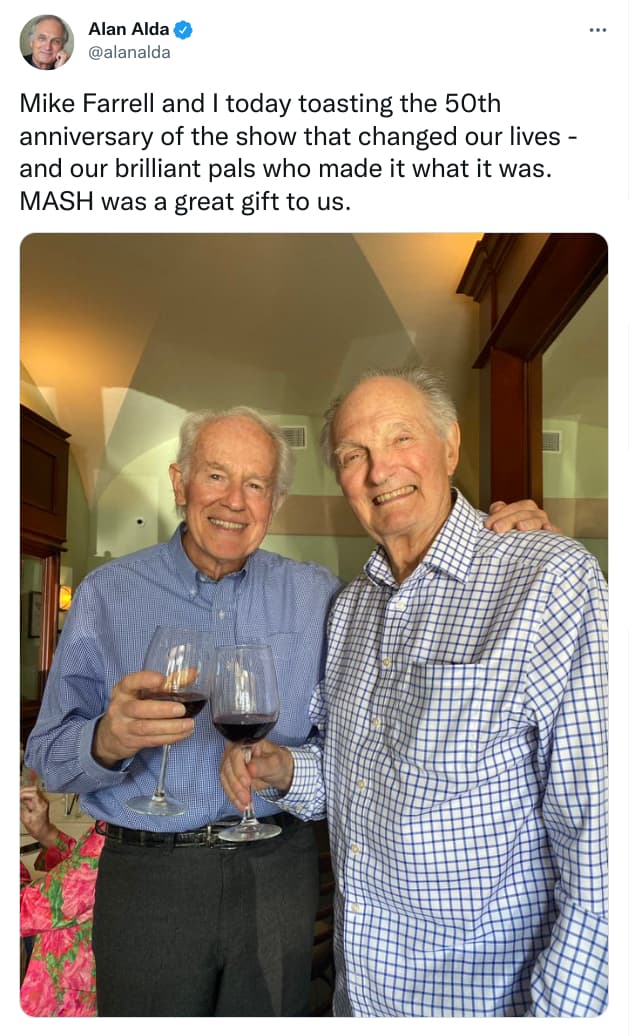Open Alan Alda's profile avatar
Image resolution: width=629 pixels, height=1036 pixels.
pyautogui.click(x=46, y=42)
